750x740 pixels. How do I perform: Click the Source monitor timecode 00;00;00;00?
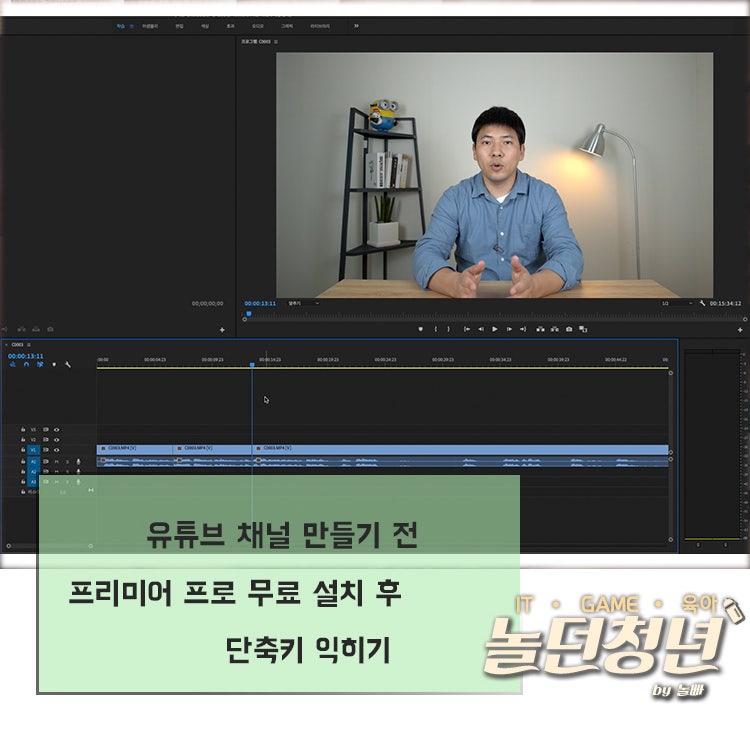pos(208,303)
